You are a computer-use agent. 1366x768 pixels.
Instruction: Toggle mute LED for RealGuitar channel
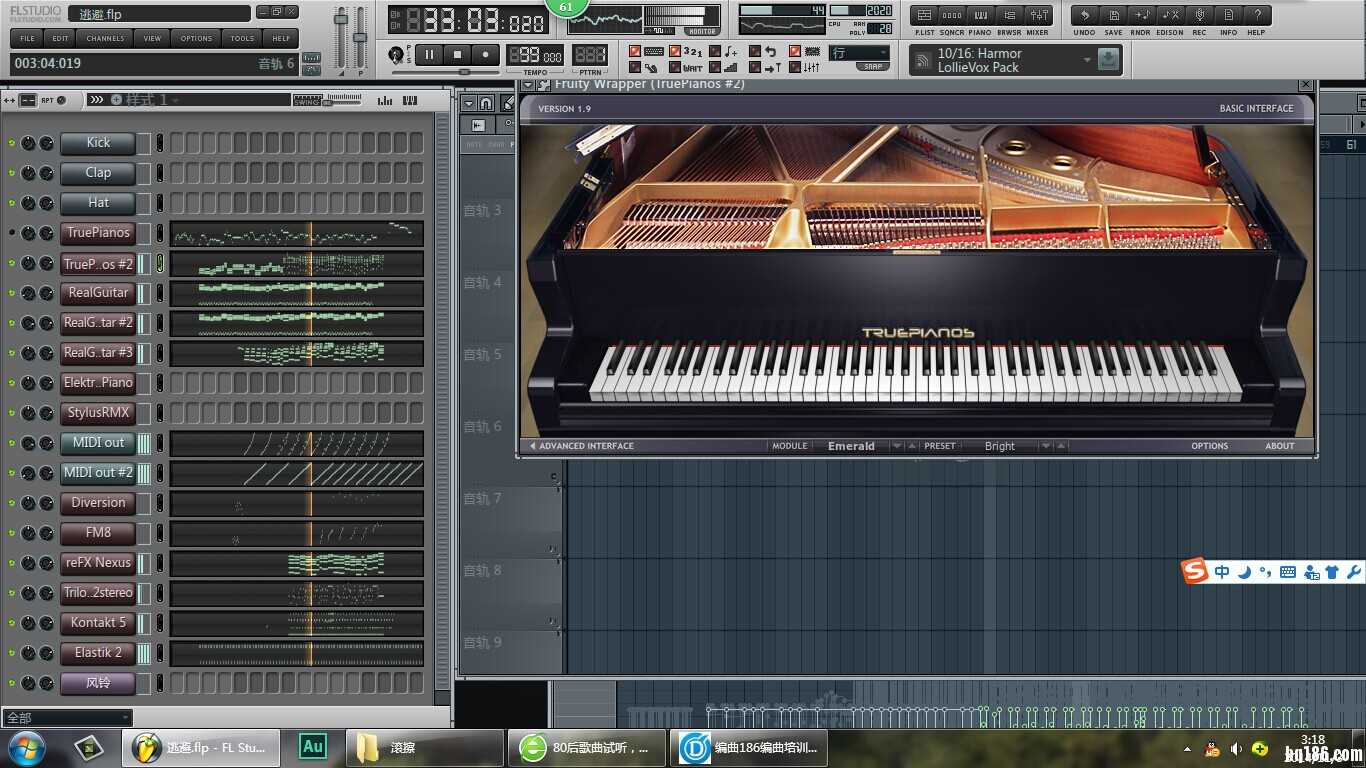tap(12, 293)
